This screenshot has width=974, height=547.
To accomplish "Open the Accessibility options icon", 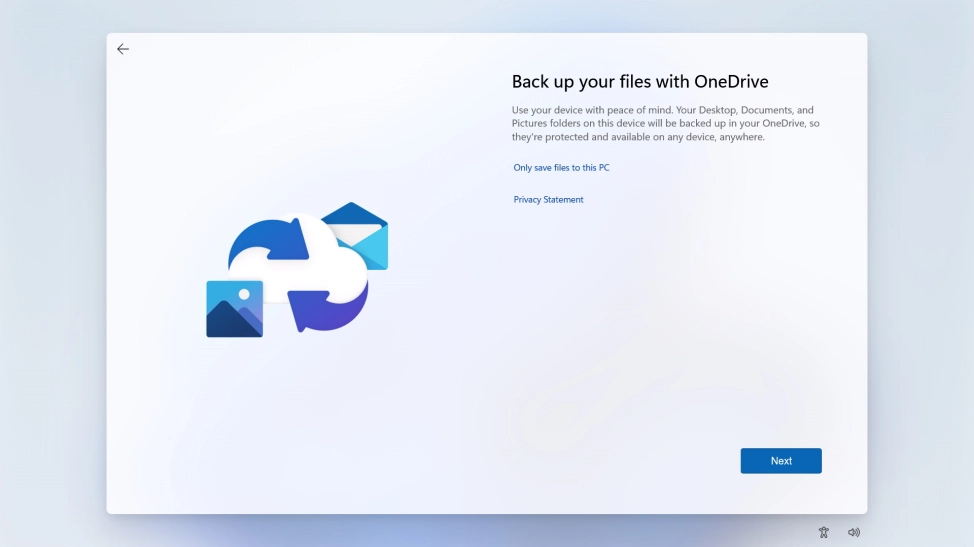I will [824, 532].
